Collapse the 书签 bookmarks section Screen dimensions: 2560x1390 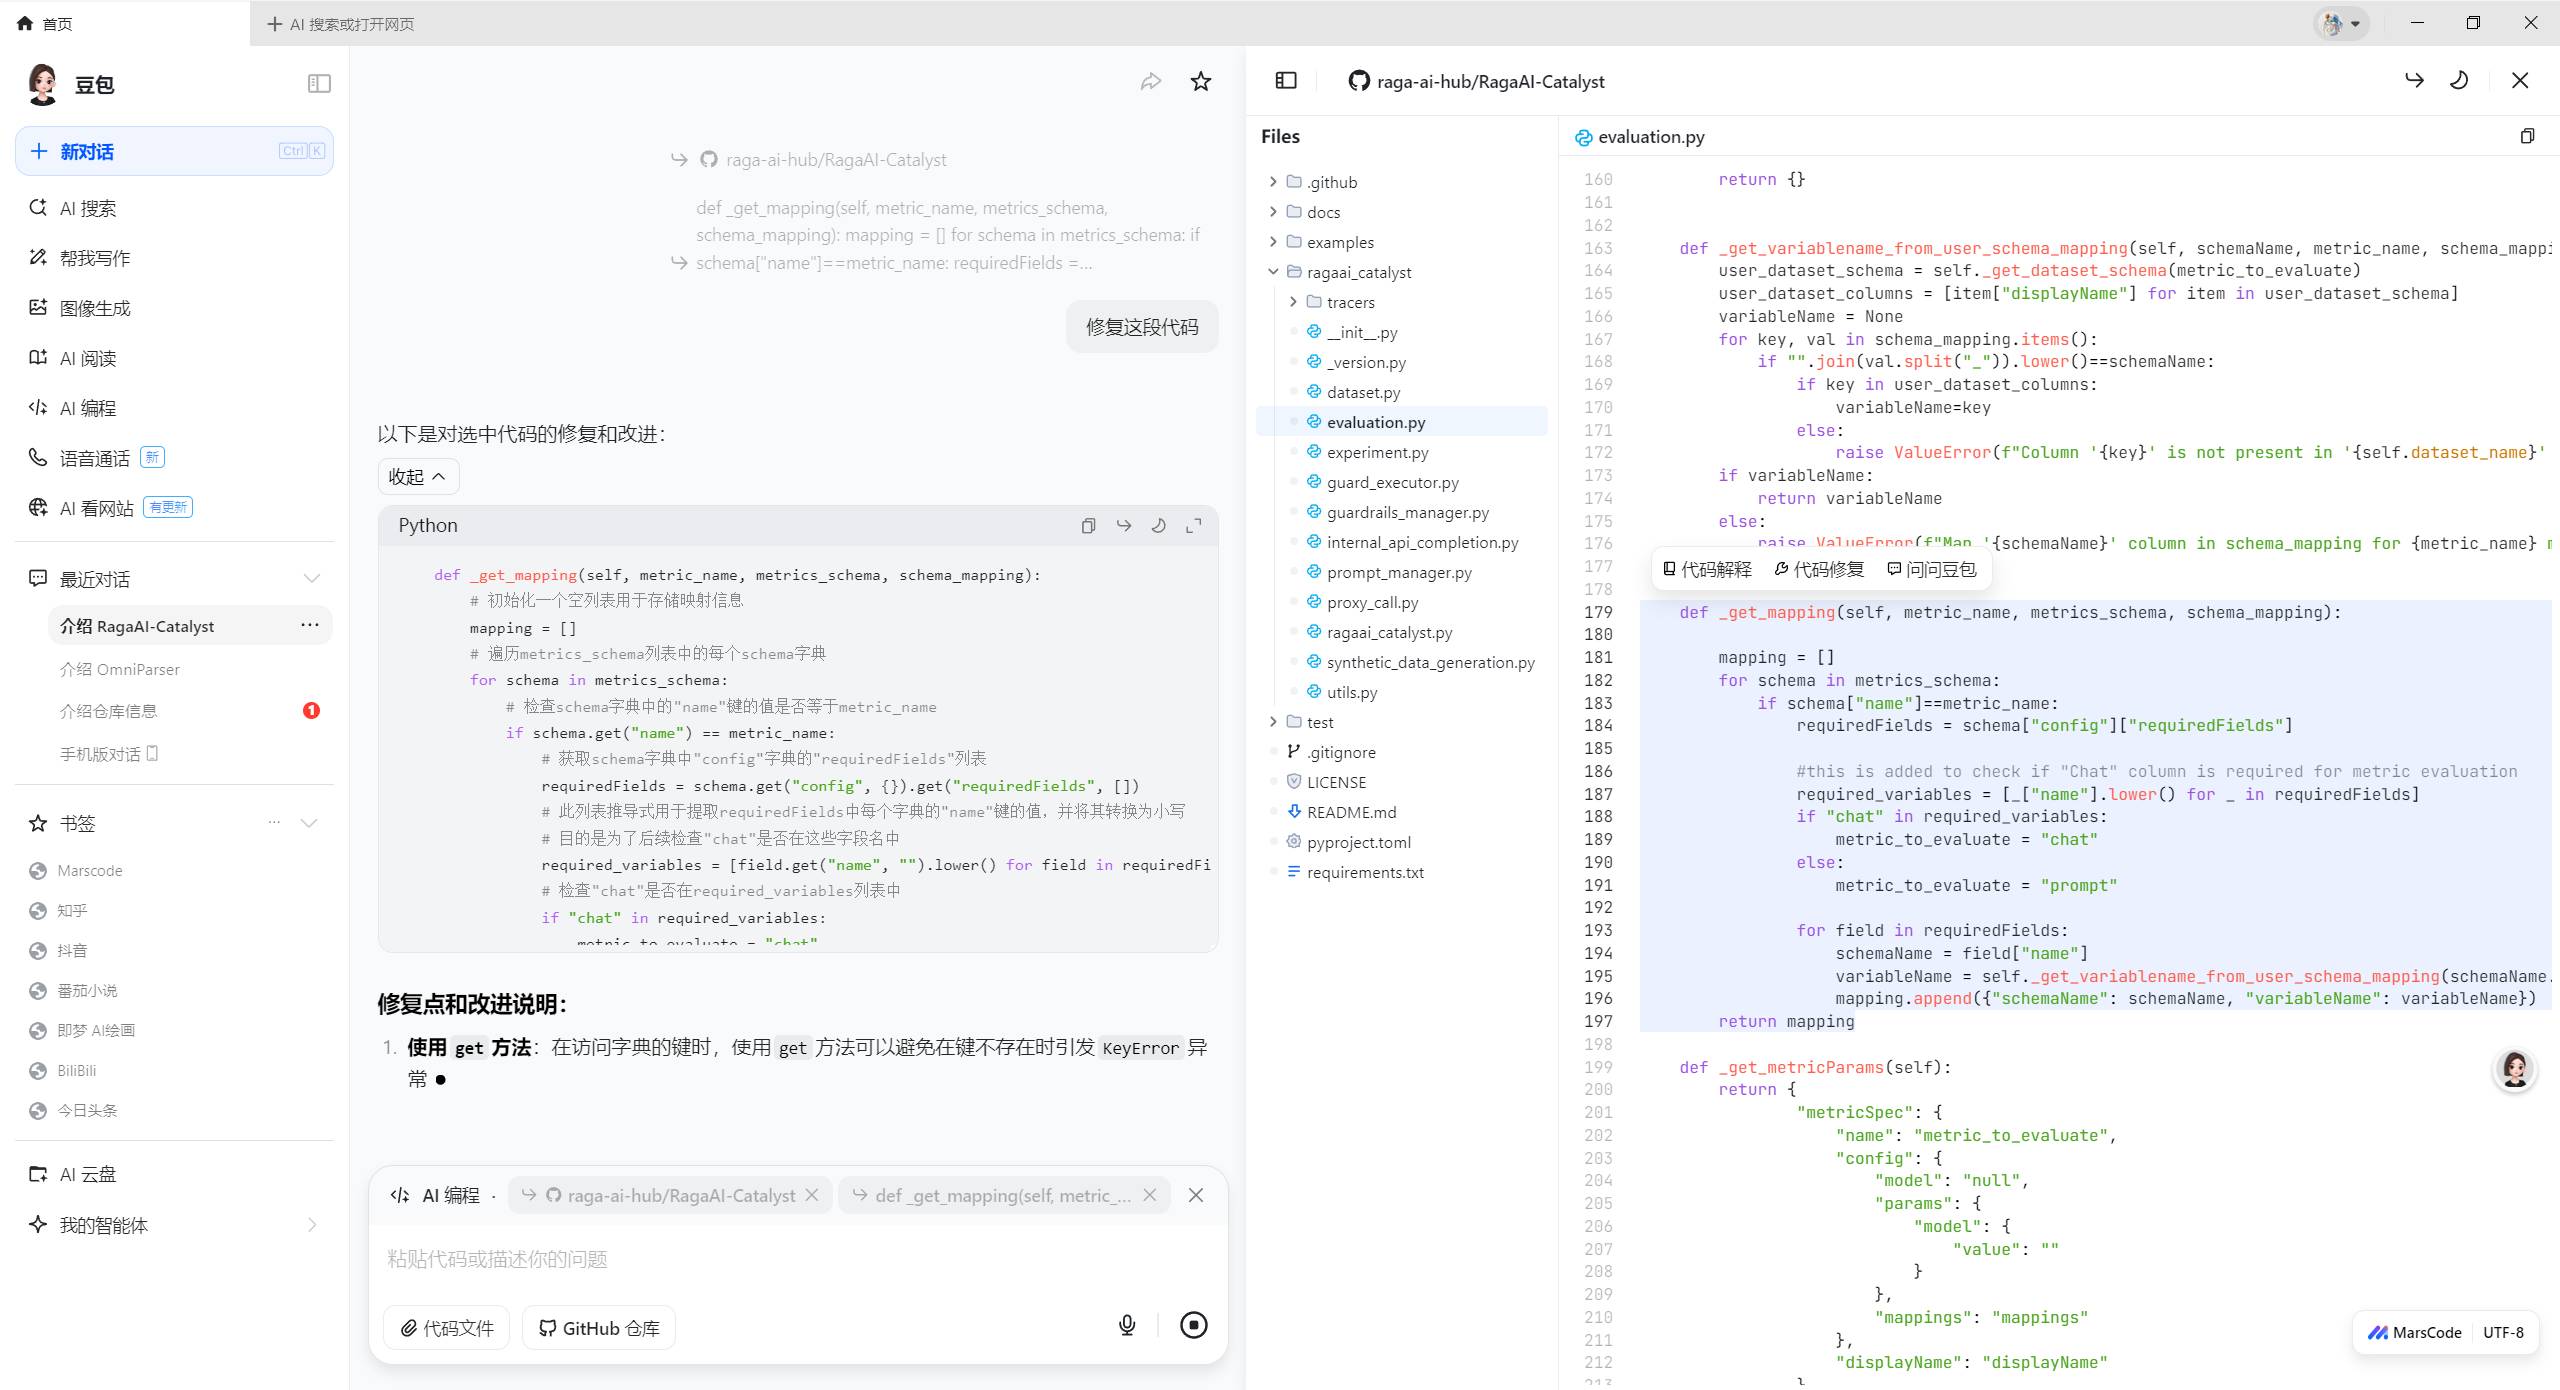310,823
